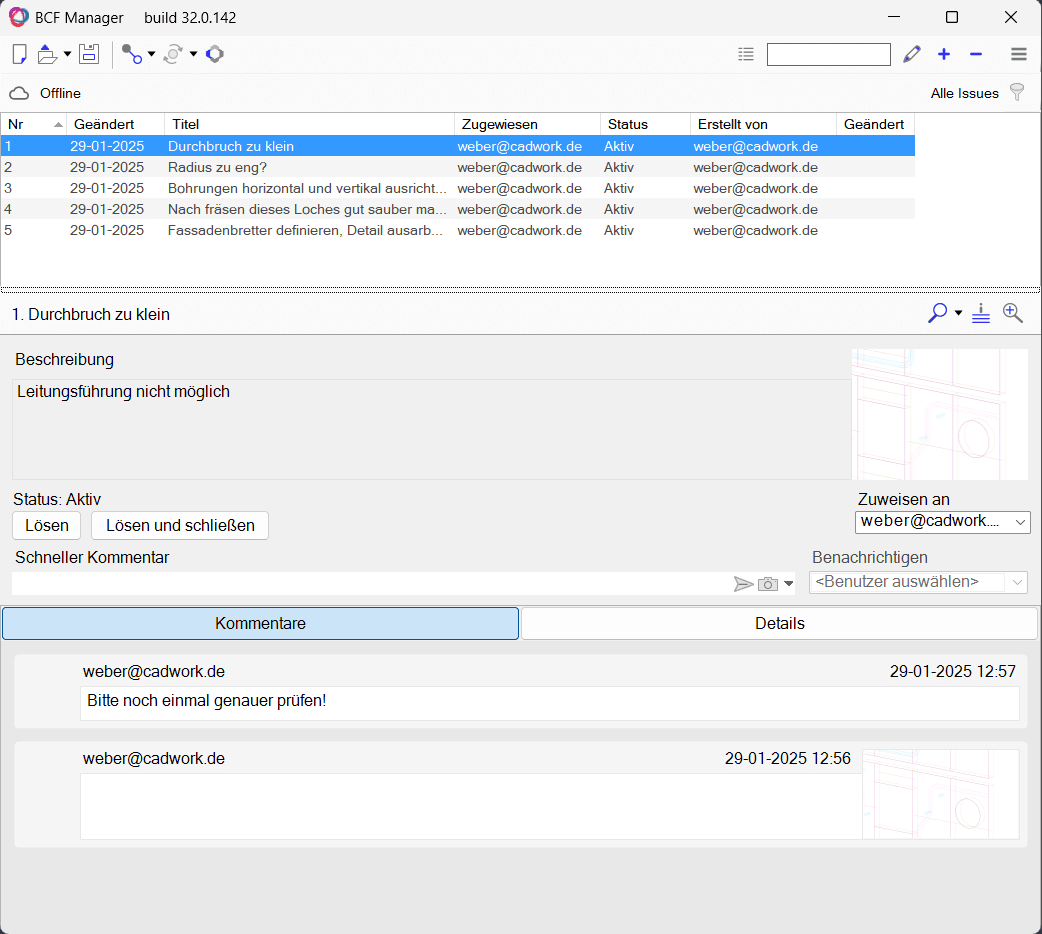This screenshot has width=1042, height=934.
Task: Sort by last Geändert column header
Action: (x=875, y=124)
